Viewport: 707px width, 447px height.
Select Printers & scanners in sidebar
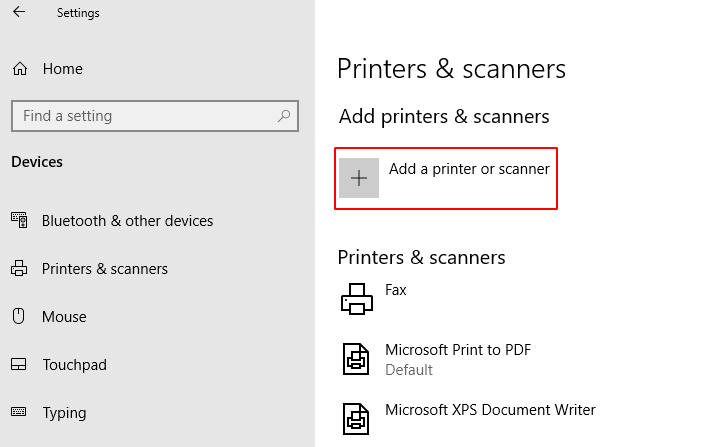(105, 269)
